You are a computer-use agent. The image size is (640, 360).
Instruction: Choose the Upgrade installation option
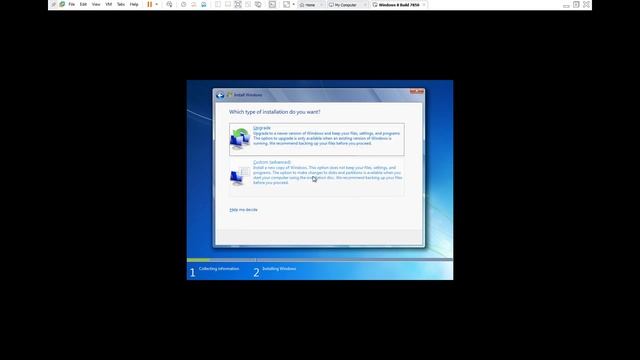pyautogui.click(x=317, y=139)
